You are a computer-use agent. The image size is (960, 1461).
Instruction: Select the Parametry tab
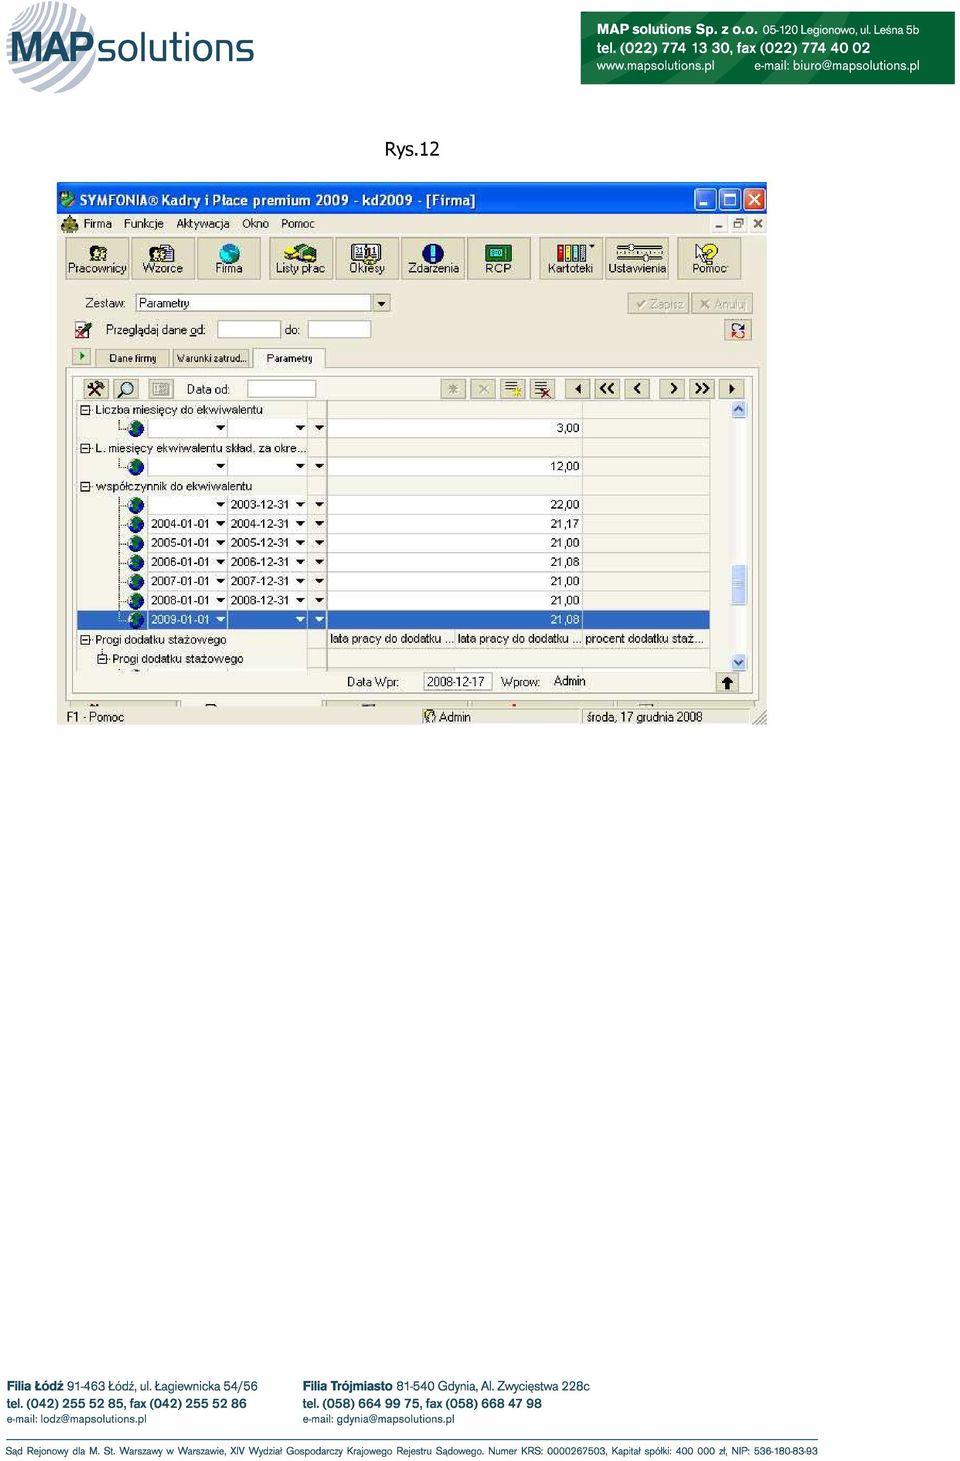(289, 358)
